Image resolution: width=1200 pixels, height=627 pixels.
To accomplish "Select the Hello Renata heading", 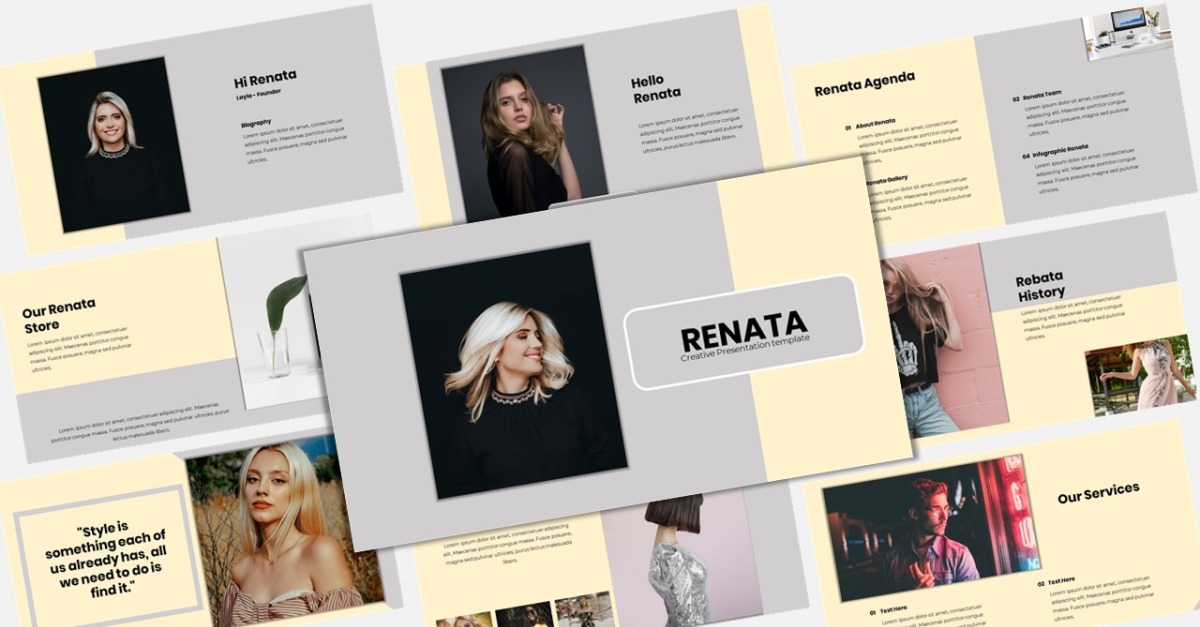I will (x=656, y=88).
